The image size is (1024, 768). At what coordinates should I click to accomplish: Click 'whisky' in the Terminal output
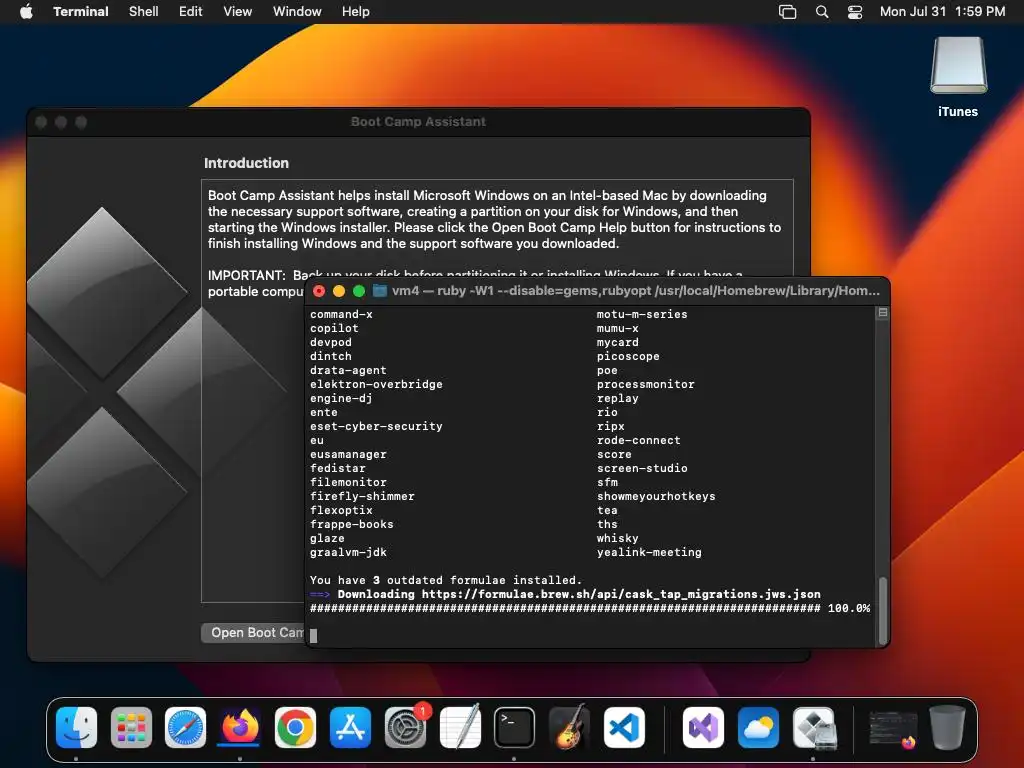[617, 538]
